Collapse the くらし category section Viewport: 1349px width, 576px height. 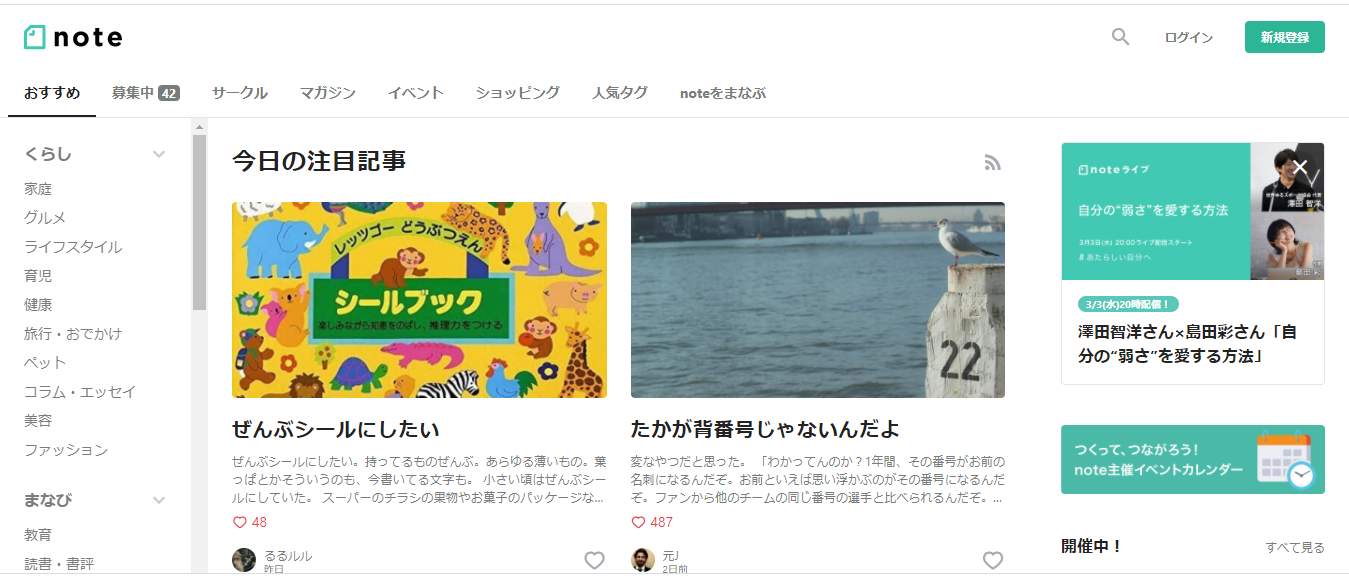coord(158,154)
